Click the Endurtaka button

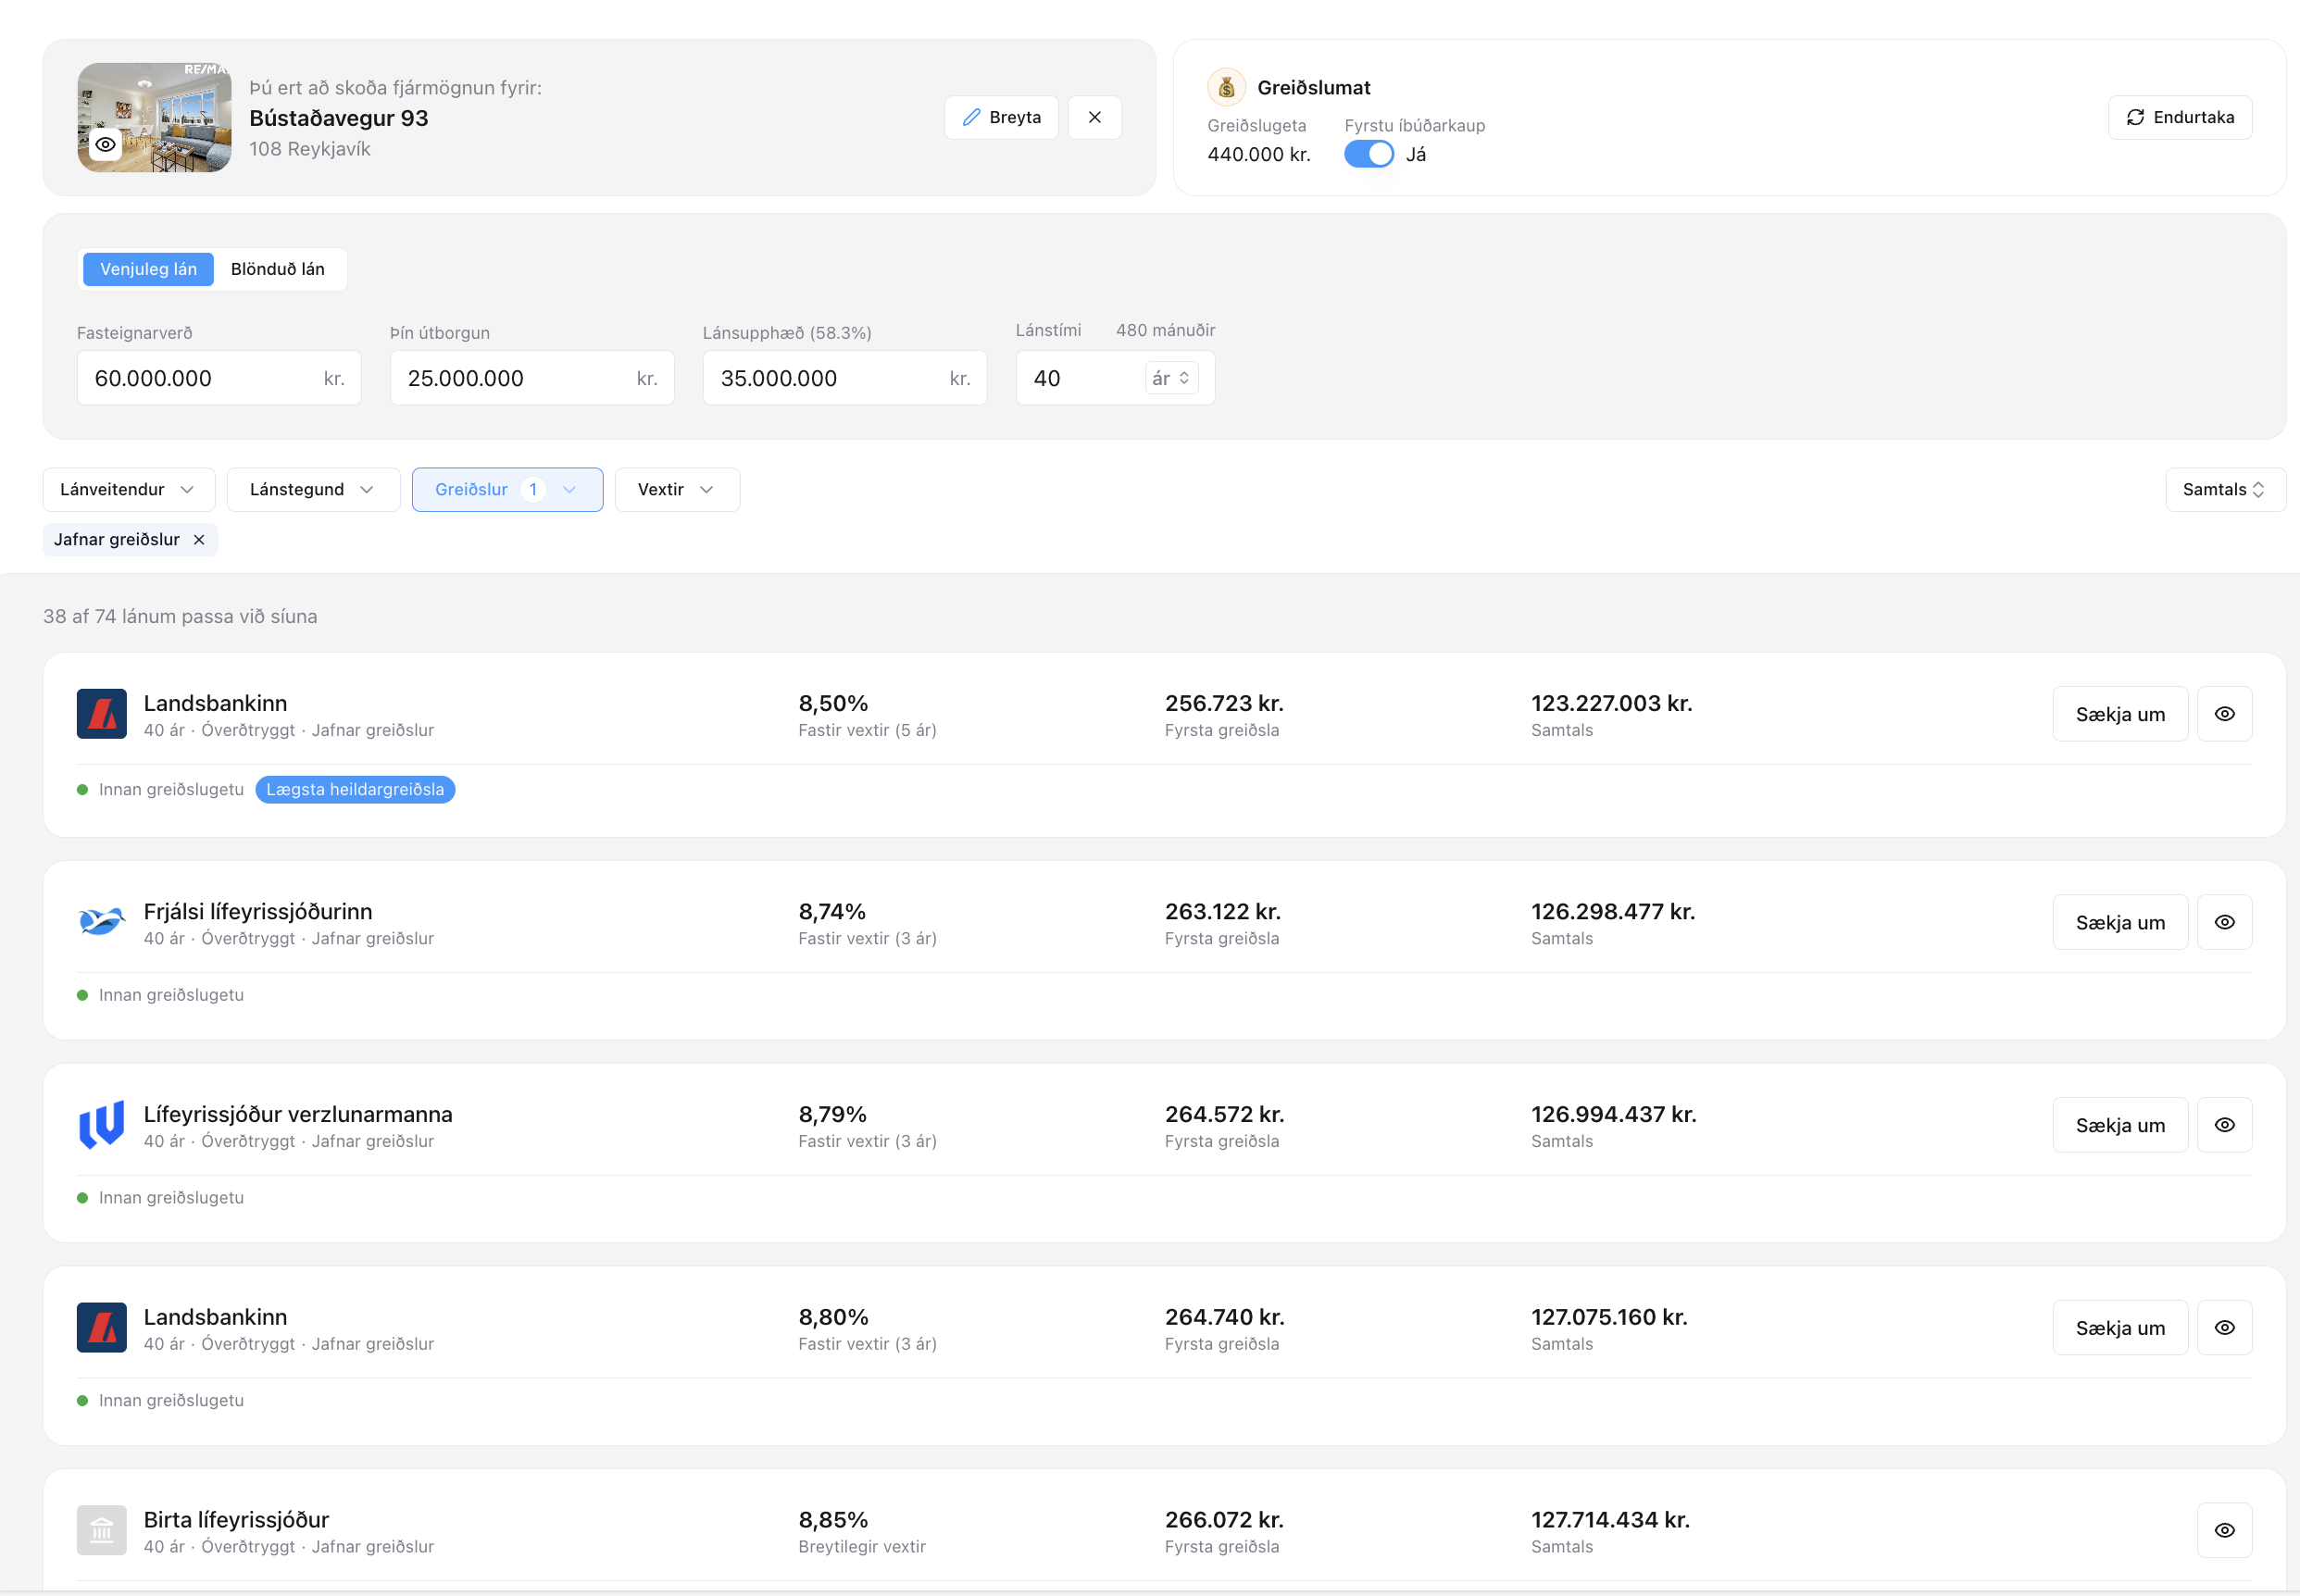click(2180, 118)
